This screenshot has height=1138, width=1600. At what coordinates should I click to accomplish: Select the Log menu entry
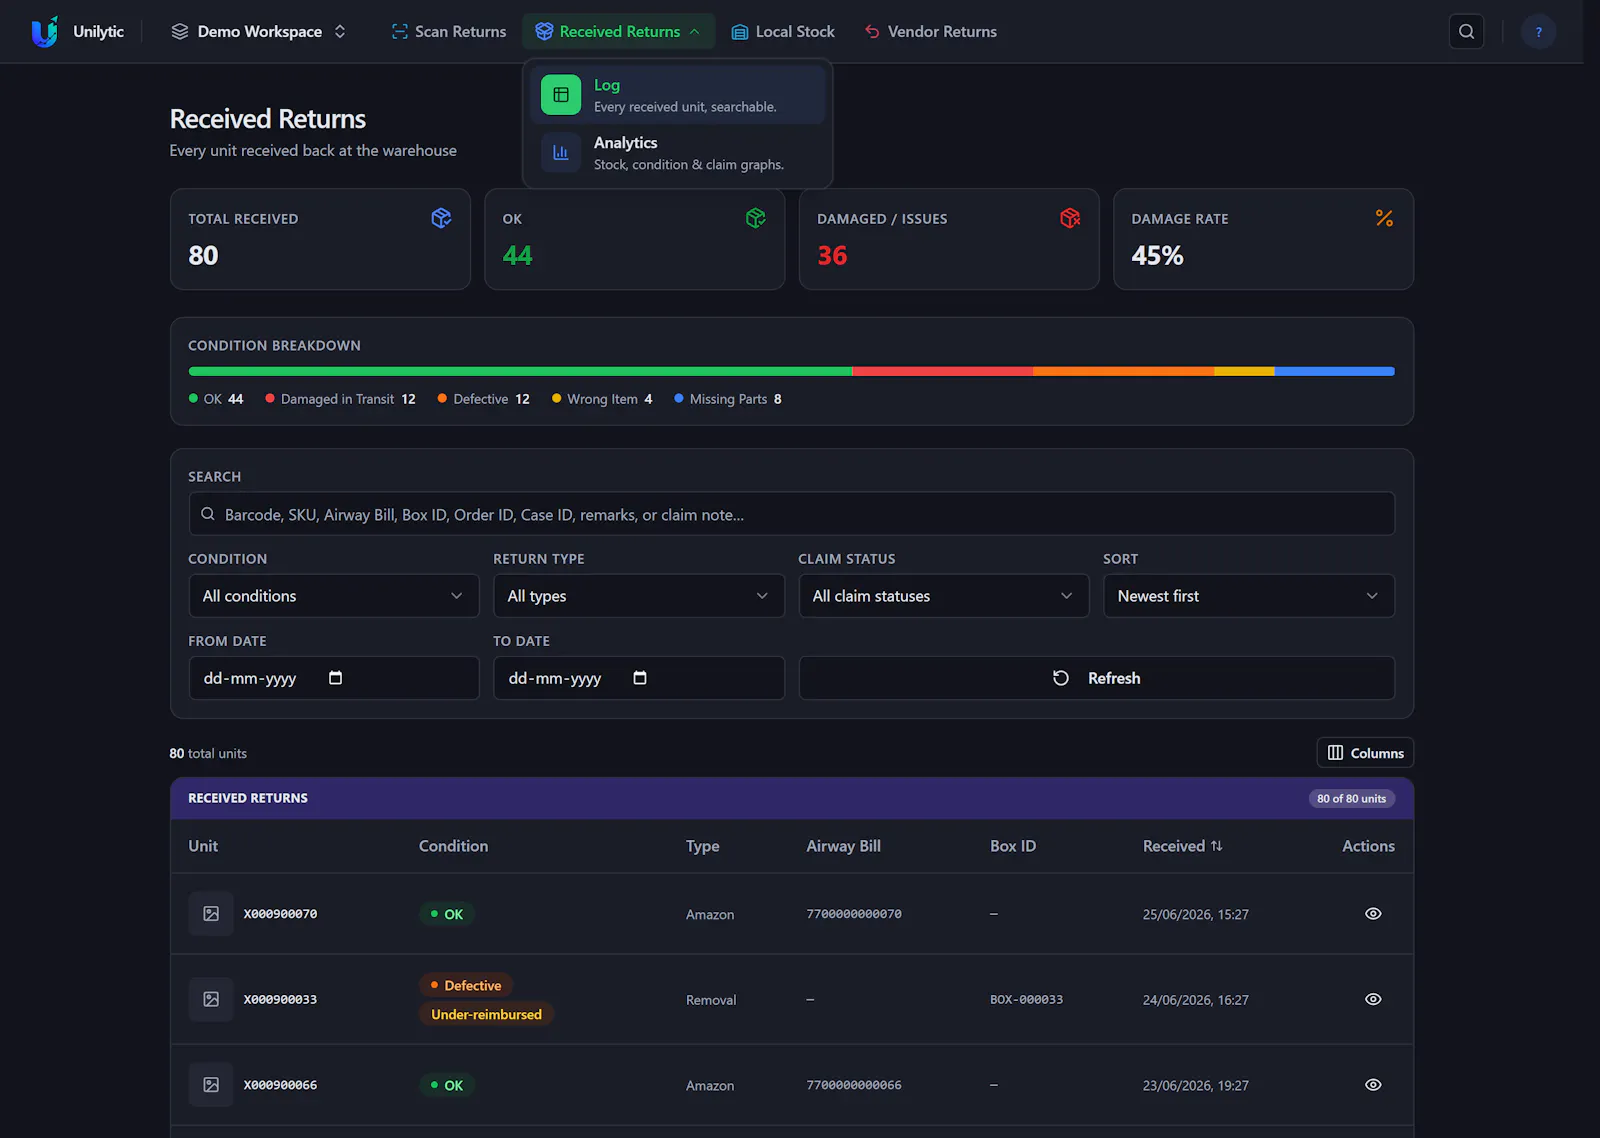tap(678, 95)
